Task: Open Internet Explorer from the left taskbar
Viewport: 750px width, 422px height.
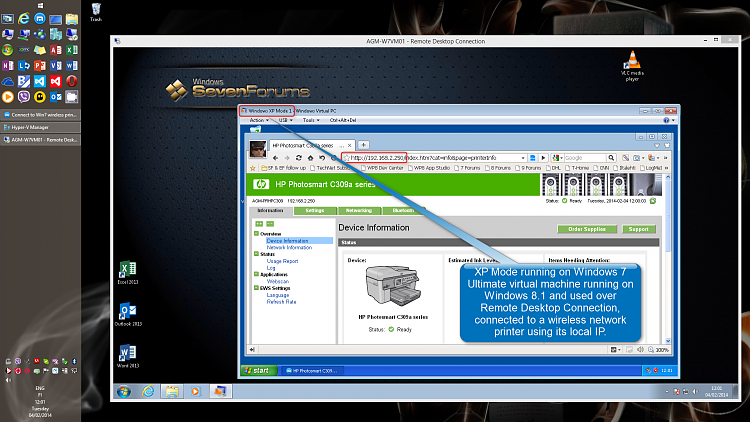Action: pos(23,19)
